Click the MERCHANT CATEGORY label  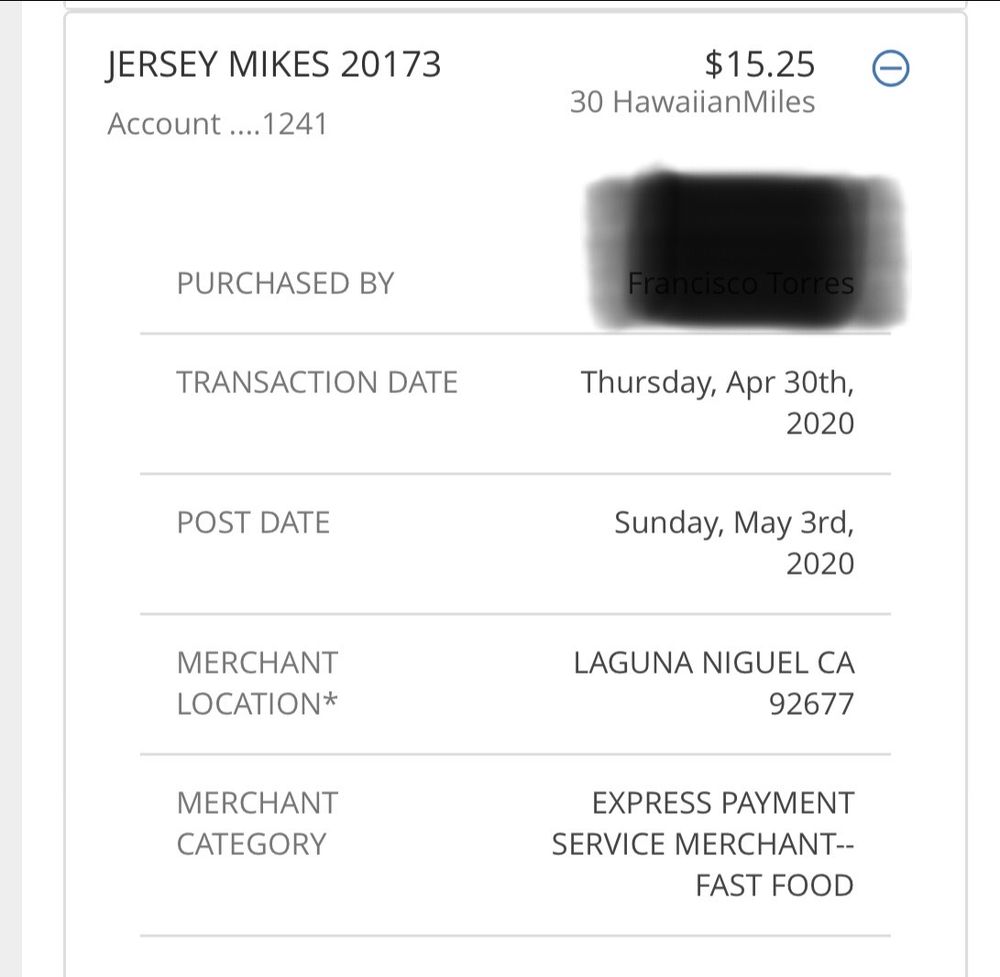[258, 823]
